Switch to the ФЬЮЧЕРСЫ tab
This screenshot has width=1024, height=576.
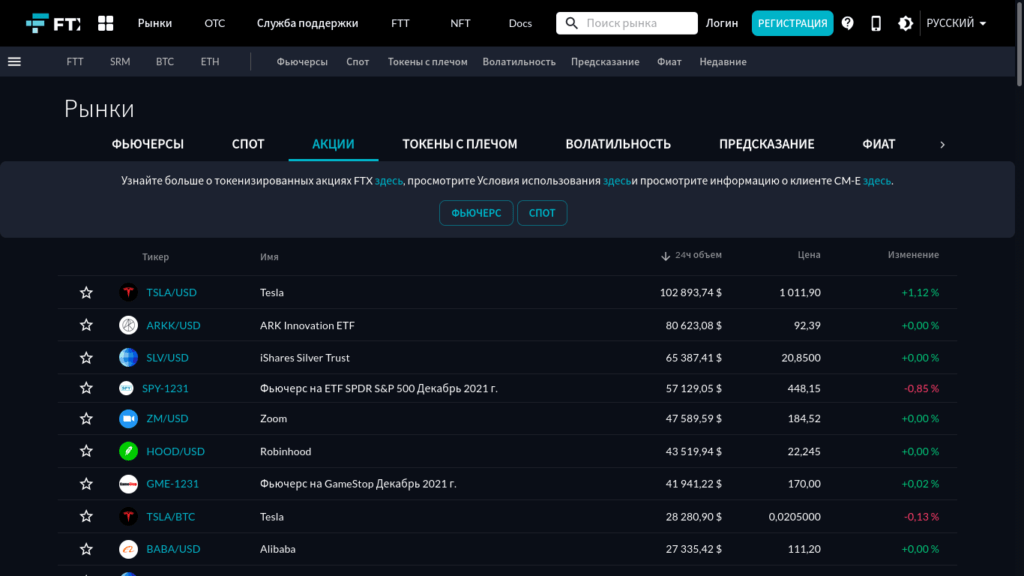tap(148, 144)
